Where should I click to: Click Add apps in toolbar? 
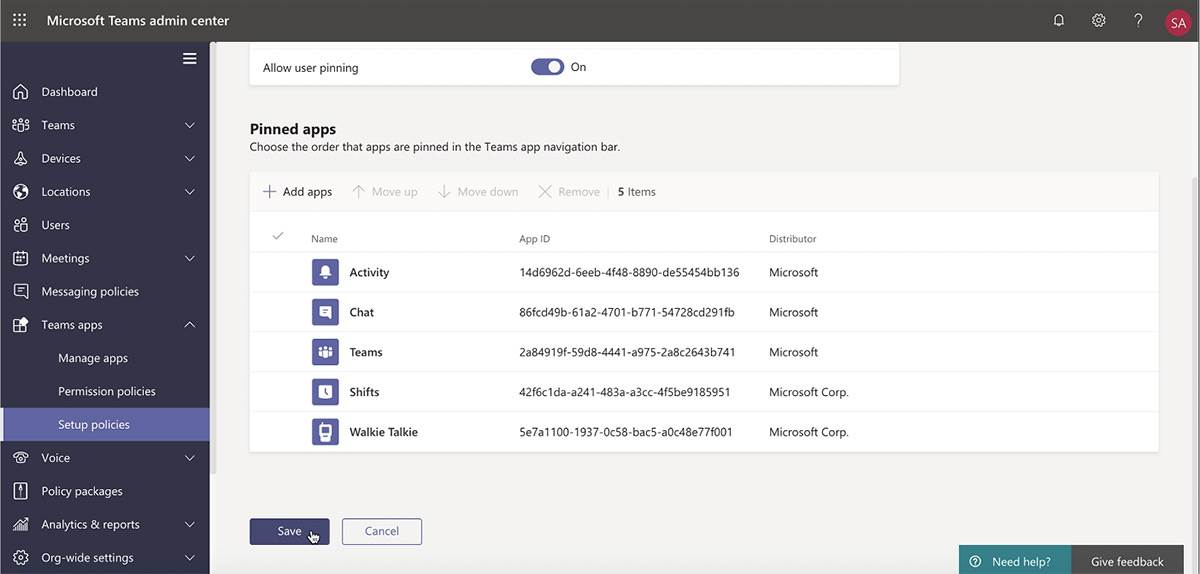(x=297, y=192)
